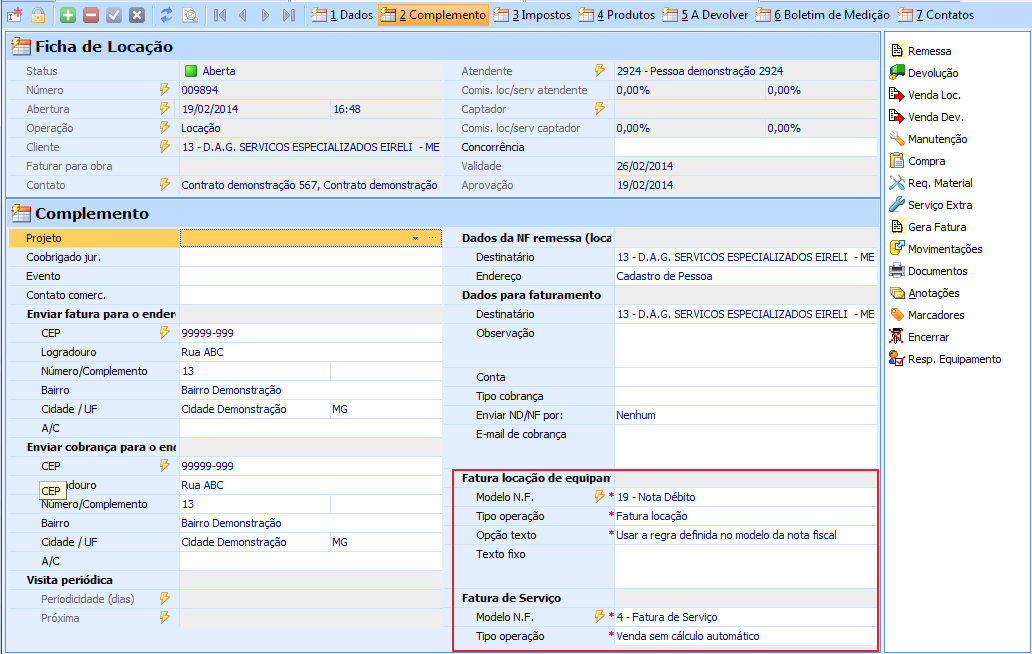Click the red minus delete record icon
Viewport: 1032px width, 654px height.
point(91,14)
